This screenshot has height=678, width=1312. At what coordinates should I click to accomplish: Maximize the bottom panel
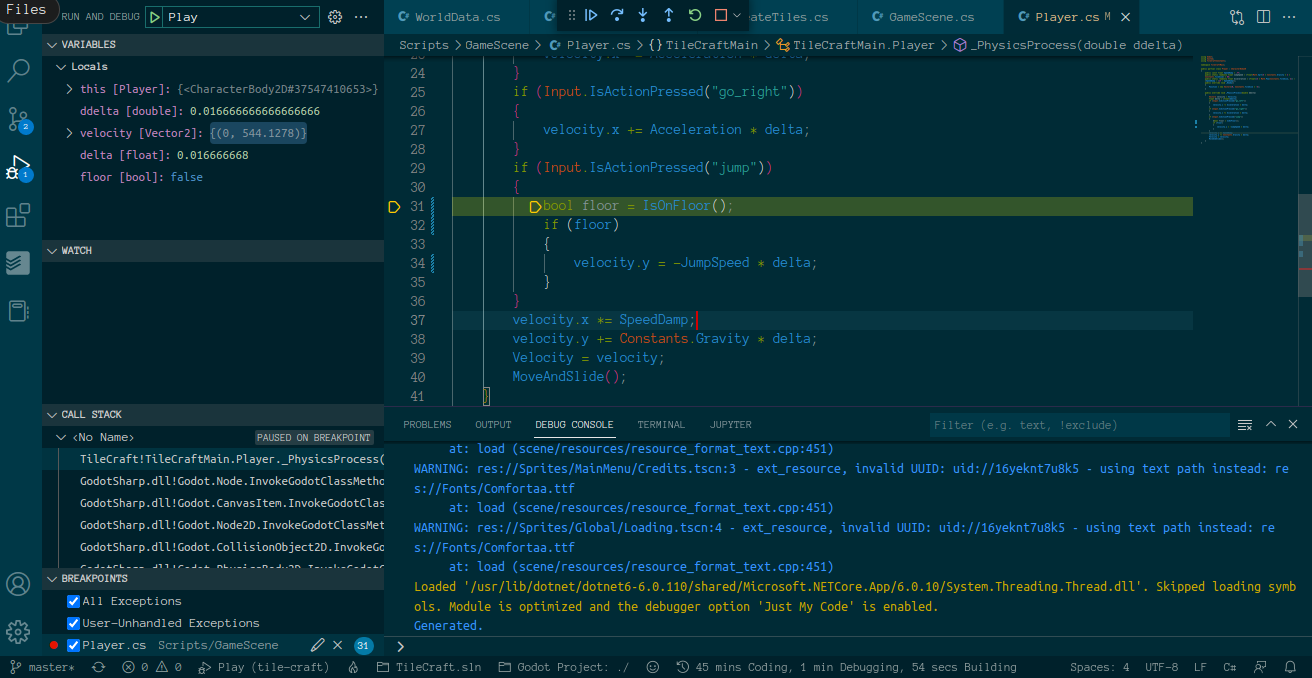point(1271,425)
